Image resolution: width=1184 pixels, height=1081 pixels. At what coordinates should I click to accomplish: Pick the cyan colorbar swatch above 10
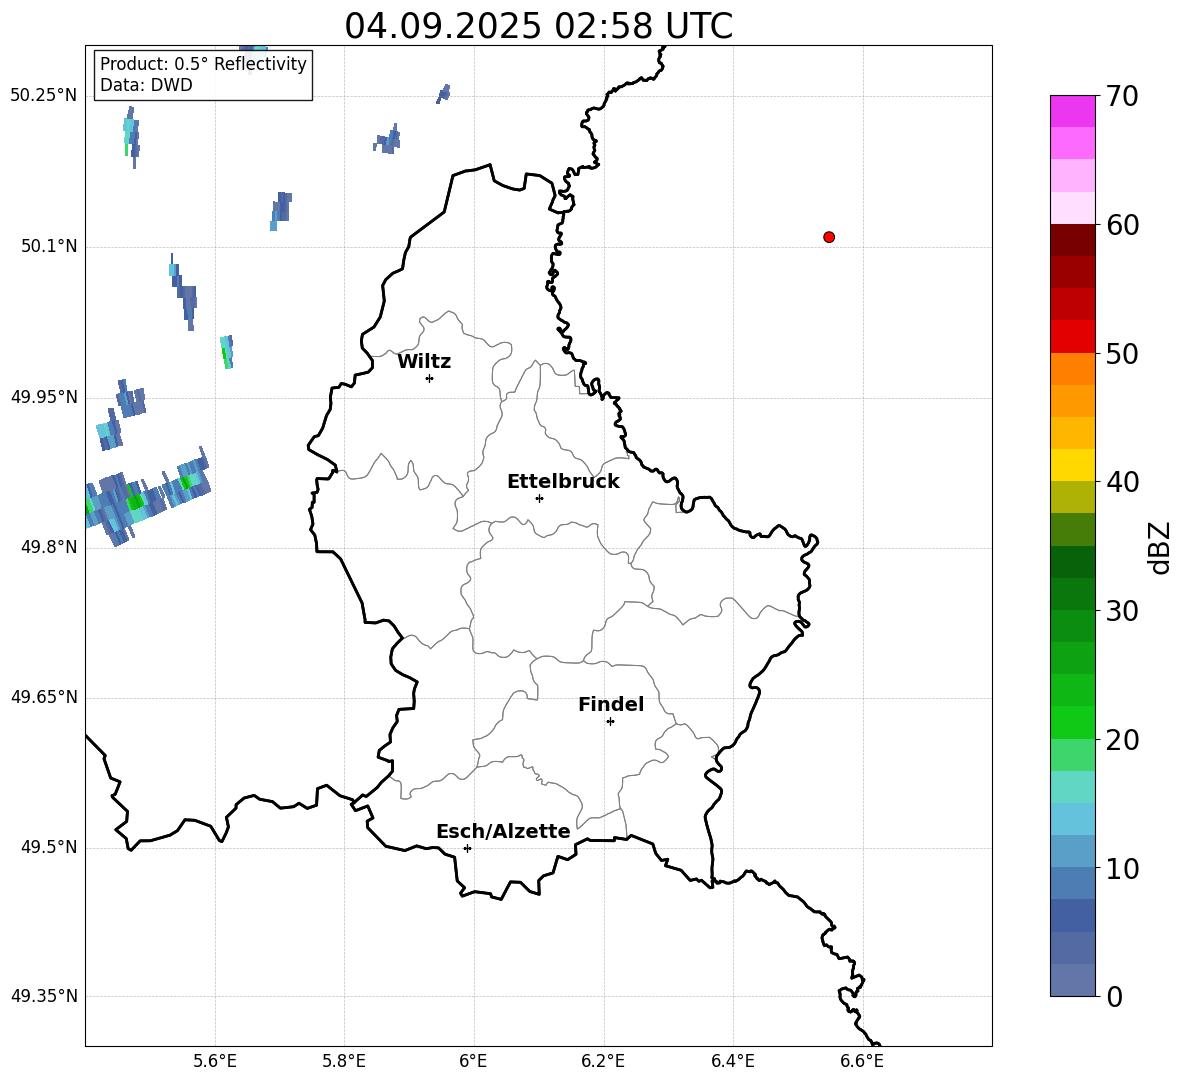tap(1072, 852)
